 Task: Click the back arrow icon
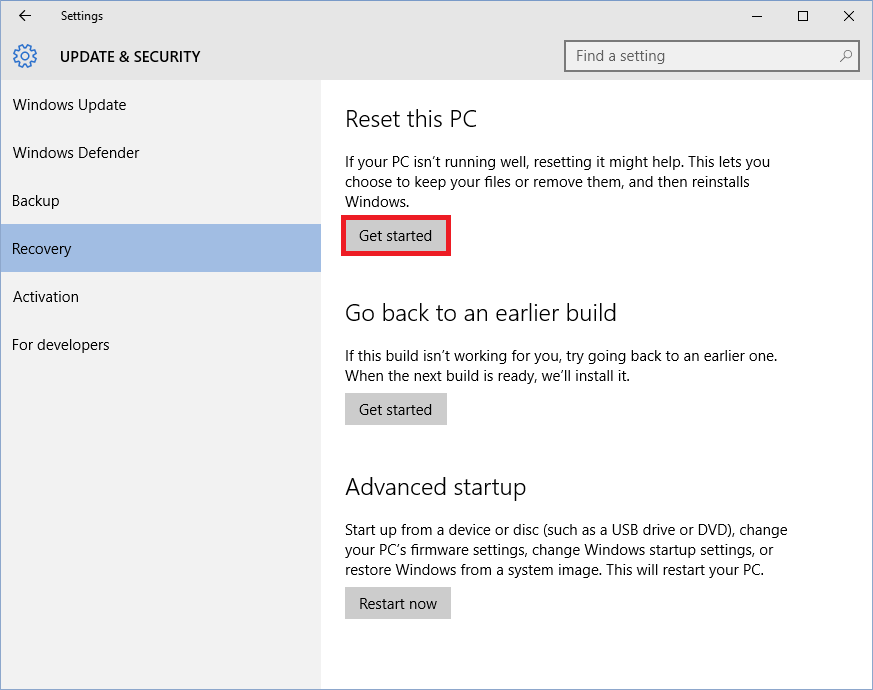(x=25, y=16)
